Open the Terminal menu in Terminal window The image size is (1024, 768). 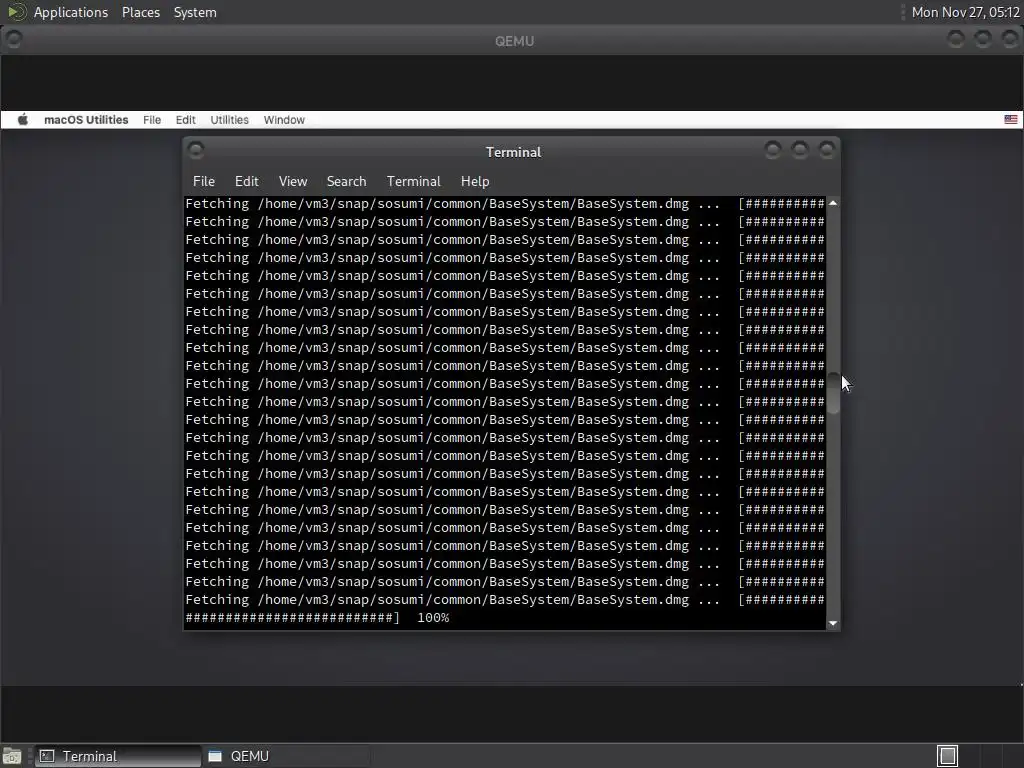click(x=413, y=181)
